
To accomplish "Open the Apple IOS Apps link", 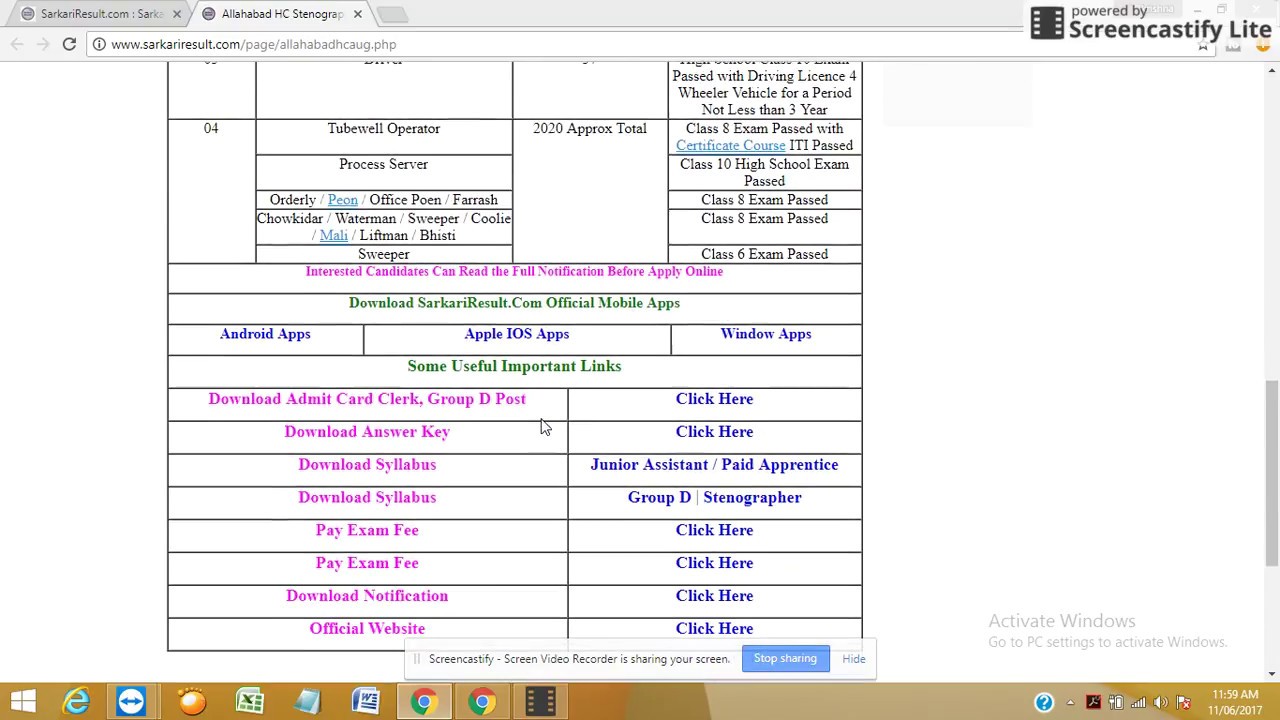I will point(516,334).
